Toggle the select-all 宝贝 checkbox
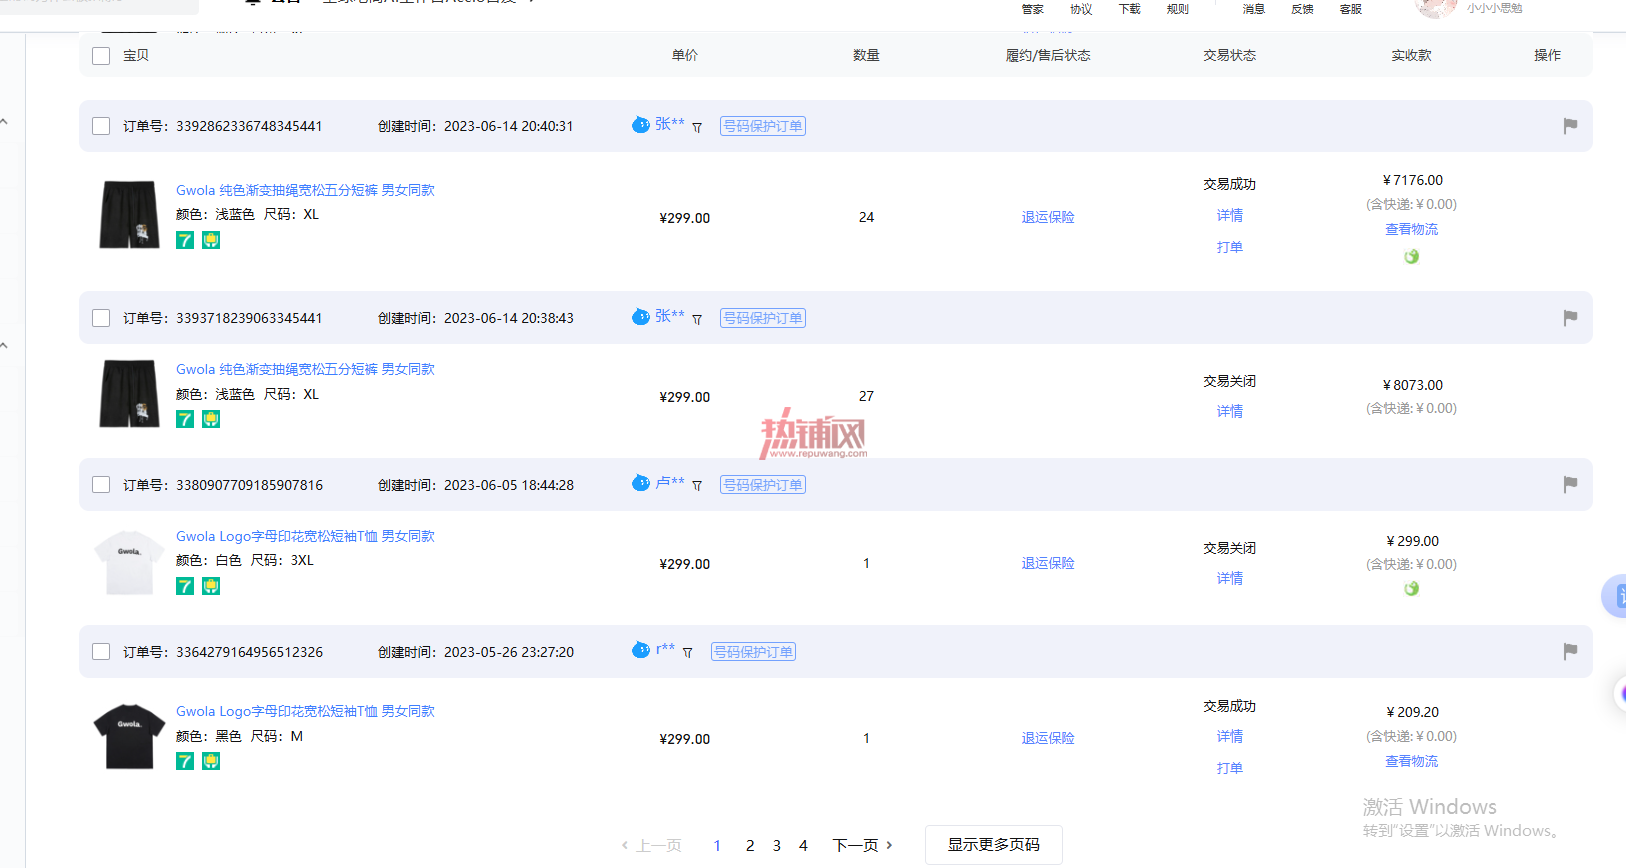Viewport: 1626px width, 868px height. (x=101, y=56)
